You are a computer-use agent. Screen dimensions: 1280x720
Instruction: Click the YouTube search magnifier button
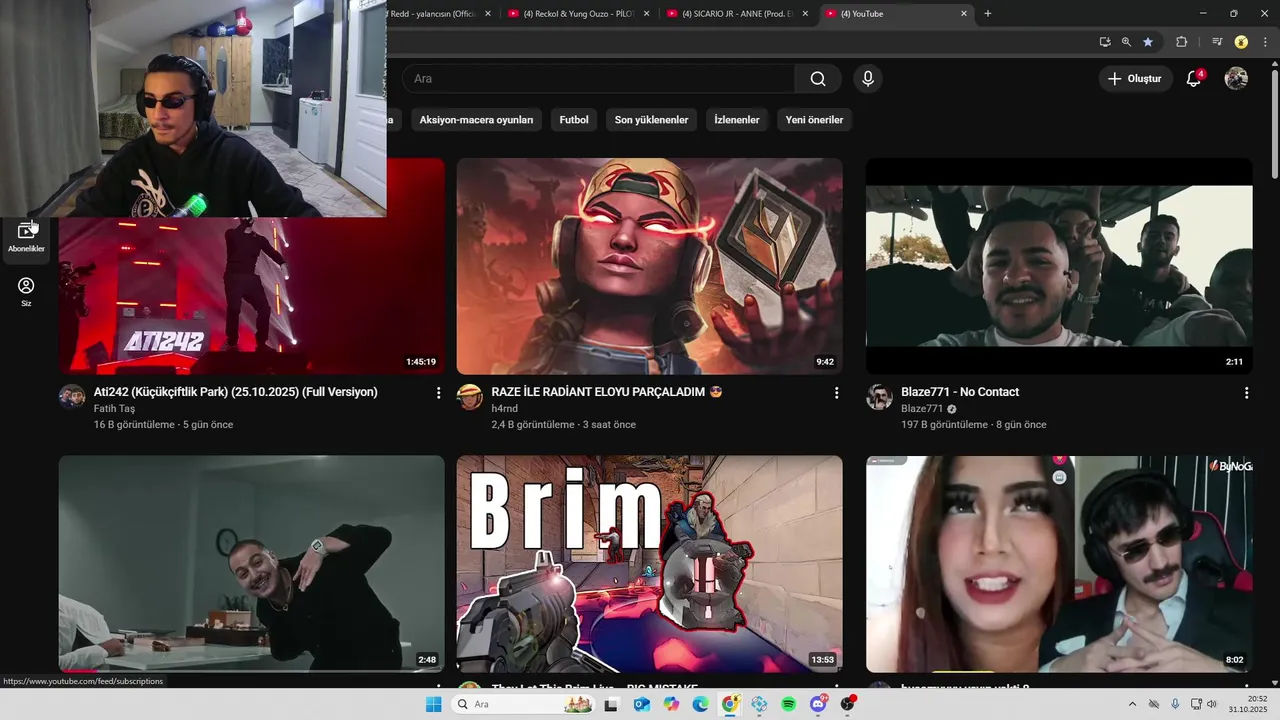[x=818, y=79]
